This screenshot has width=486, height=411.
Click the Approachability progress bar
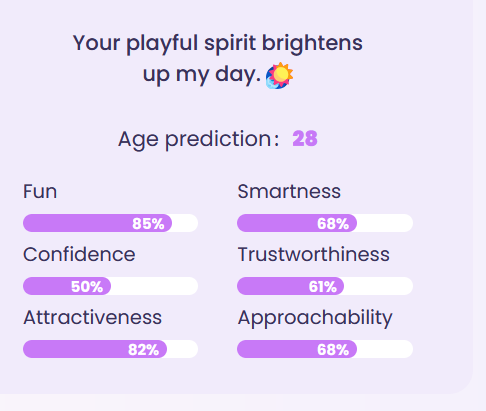coord(325,349)
